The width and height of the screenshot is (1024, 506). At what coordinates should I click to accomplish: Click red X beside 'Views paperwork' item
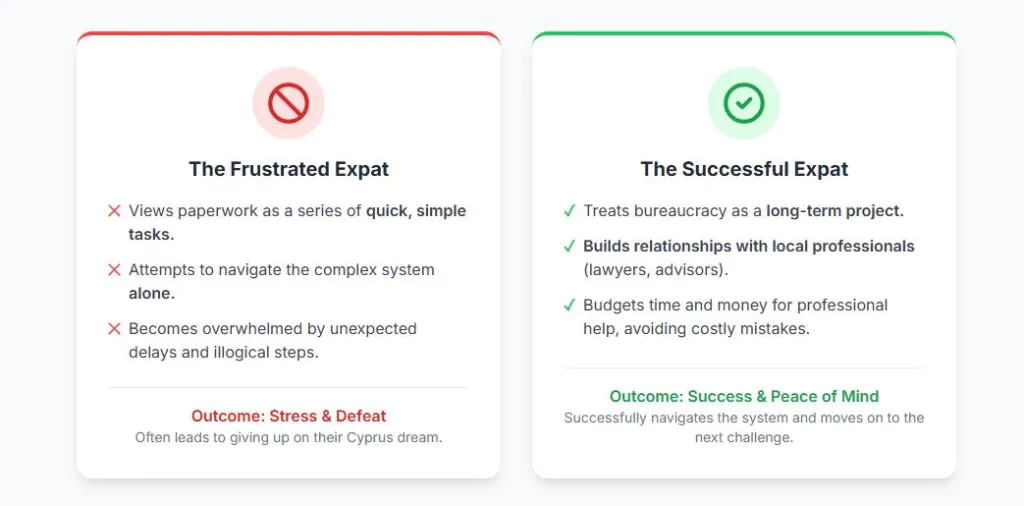114,211
